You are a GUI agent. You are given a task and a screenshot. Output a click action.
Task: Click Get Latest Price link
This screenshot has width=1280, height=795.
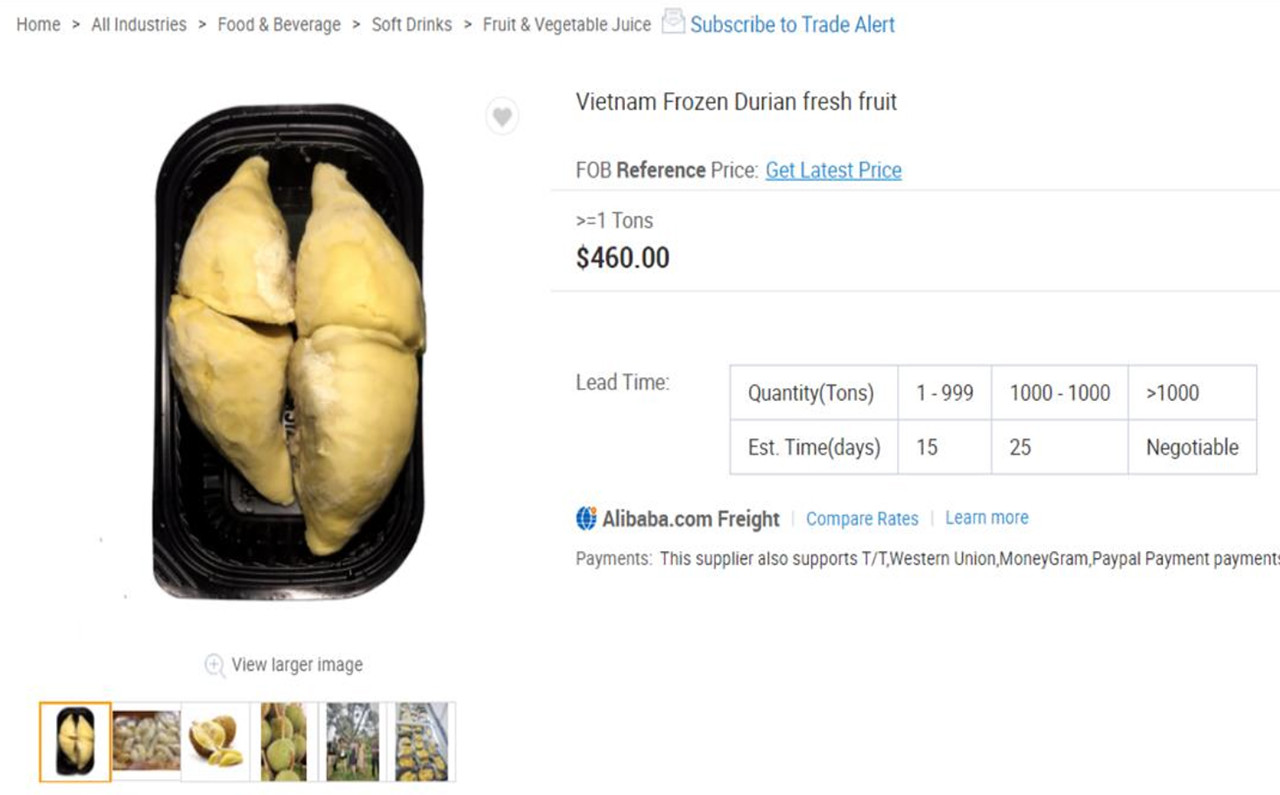tap(833, 170)
